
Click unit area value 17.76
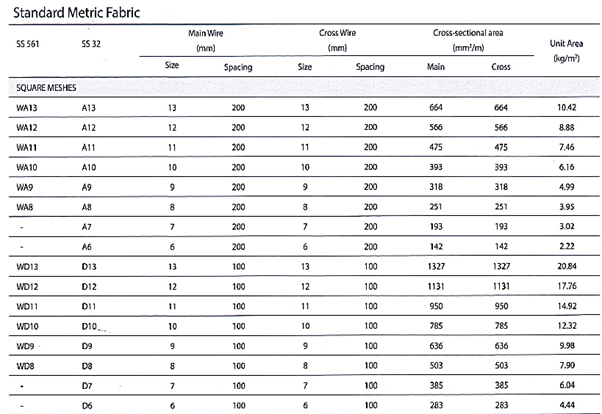point(565,286)
